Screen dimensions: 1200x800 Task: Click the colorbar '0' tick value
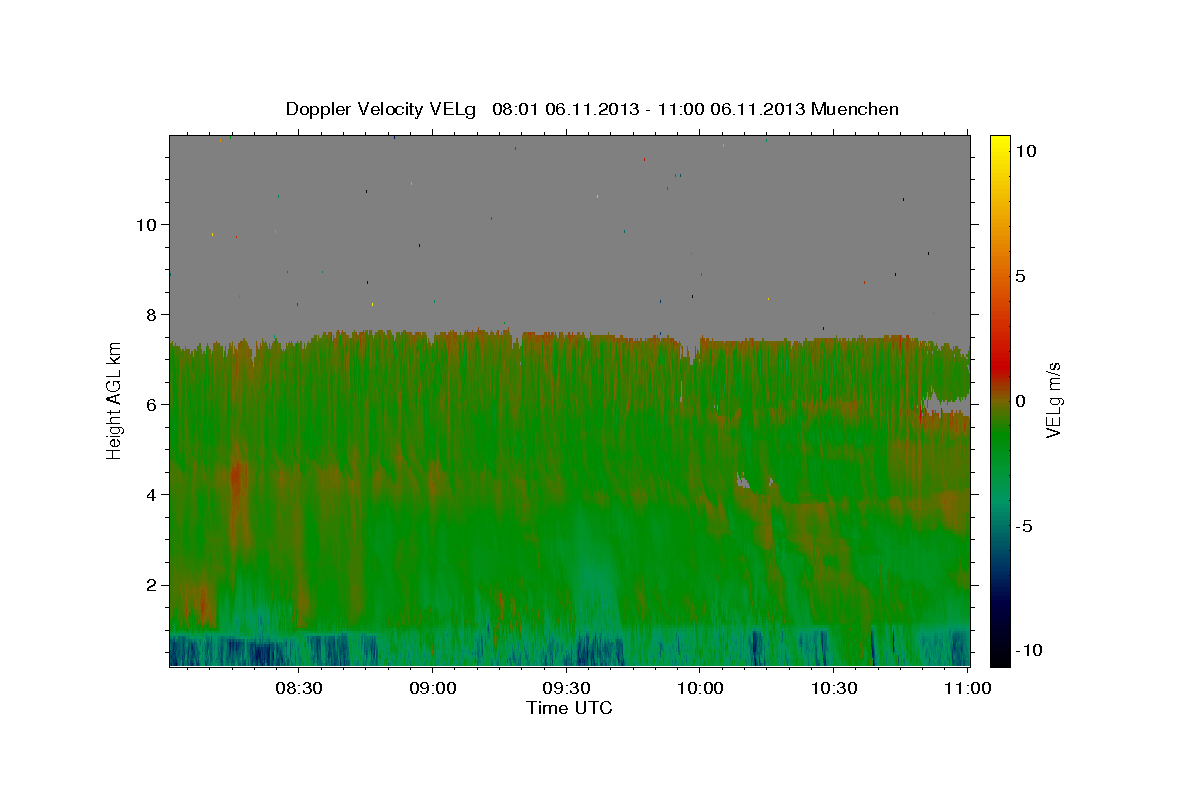pos(1020,401)
